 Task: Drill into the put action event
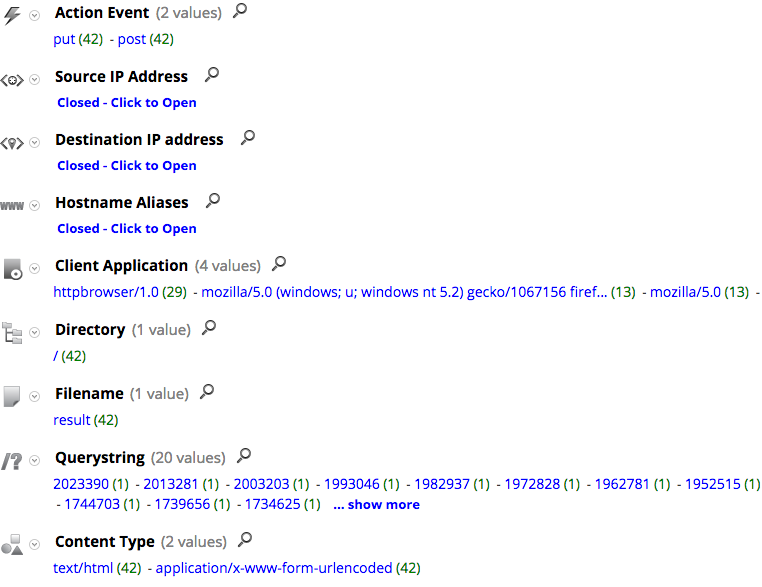coord(64,39)
